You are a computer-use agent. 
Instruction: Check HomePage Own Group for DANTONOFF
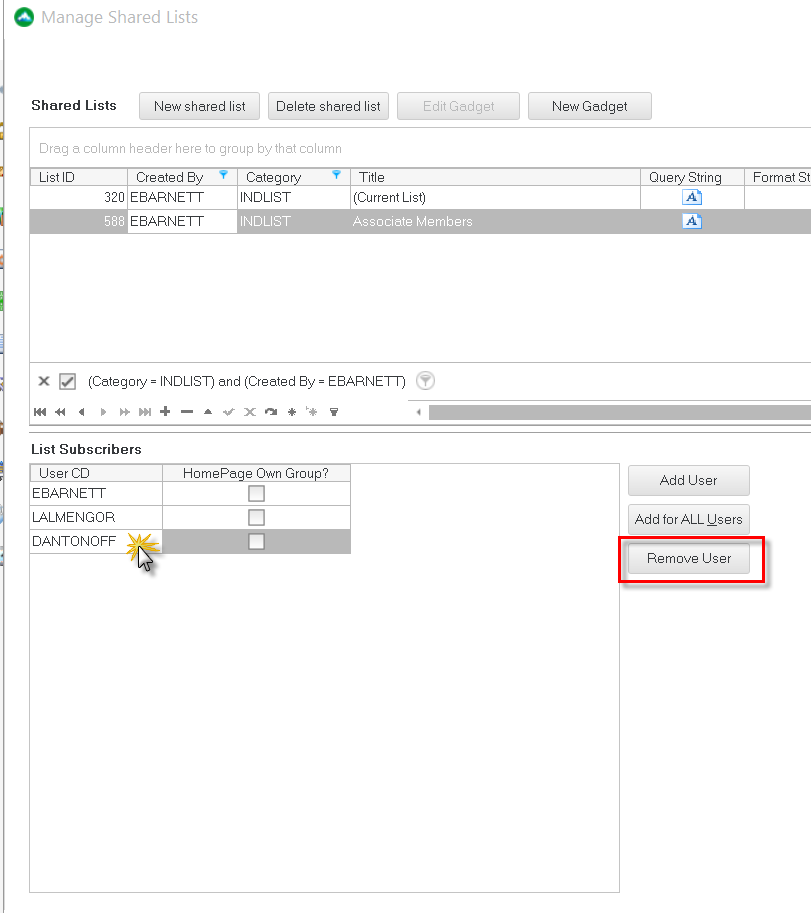(x=256, y=541)
